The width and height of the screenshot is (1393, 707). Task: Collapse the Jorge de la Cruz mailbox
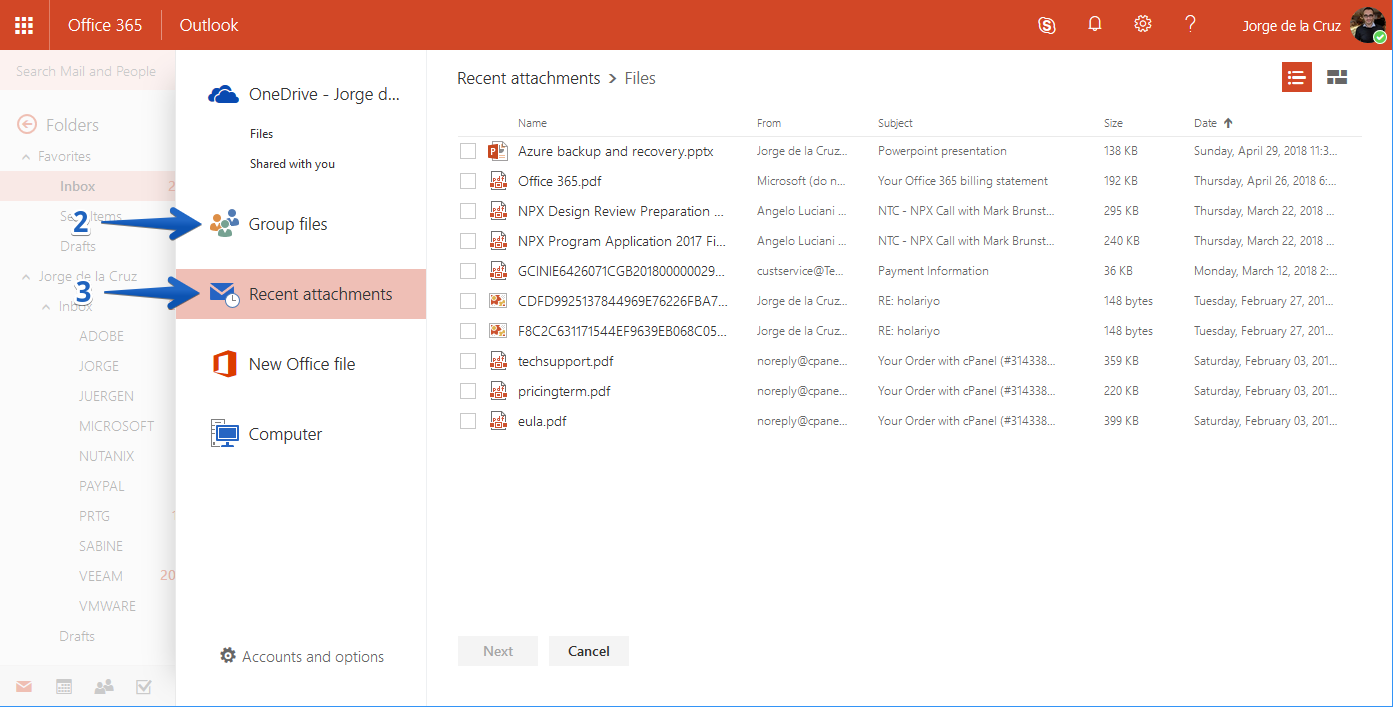click(27, 276)
